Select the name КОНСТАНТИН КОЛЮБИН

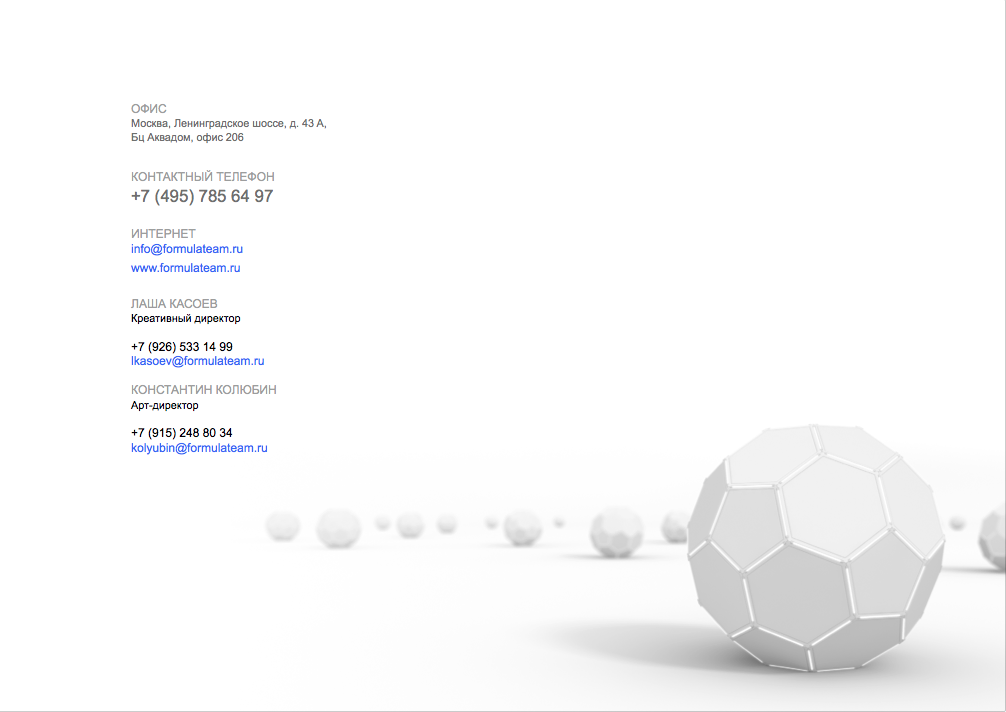point(203,389)
